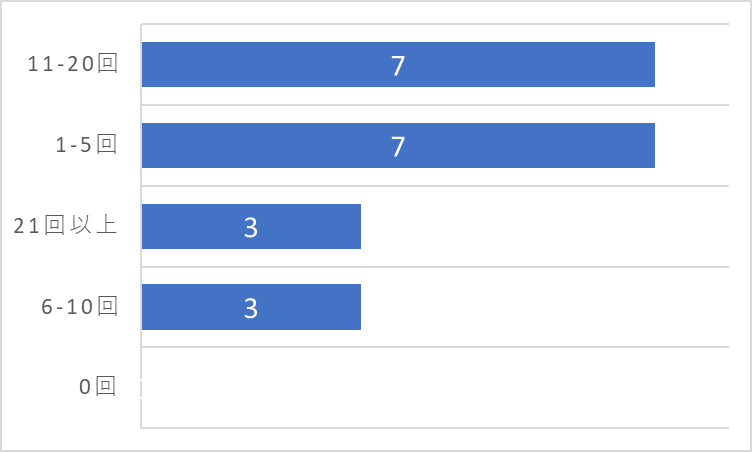Select the blue 1-5回 bar
This screenshot has width=752, height=452.
click(x=398, y=145)
